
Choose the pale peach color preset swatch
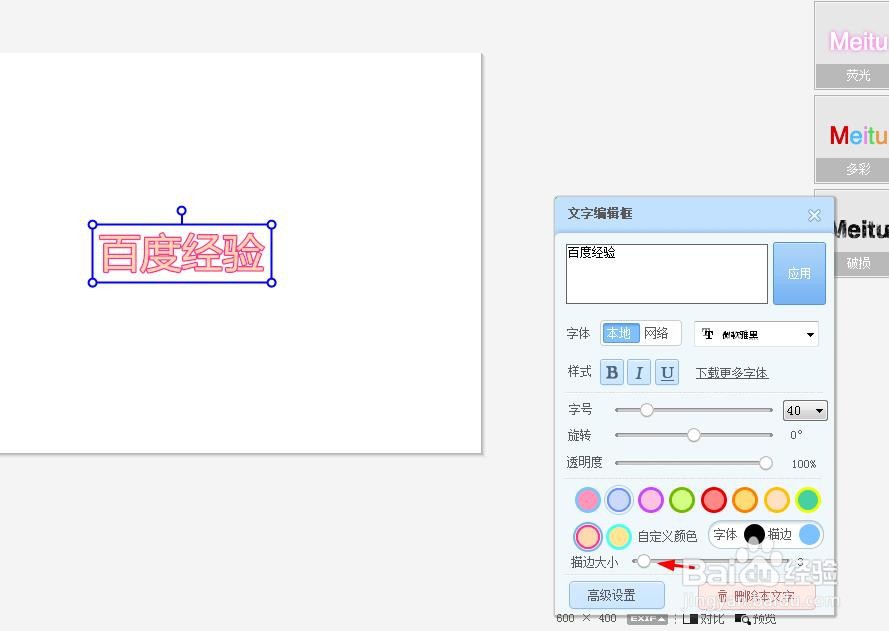click(x=776, y=499)
